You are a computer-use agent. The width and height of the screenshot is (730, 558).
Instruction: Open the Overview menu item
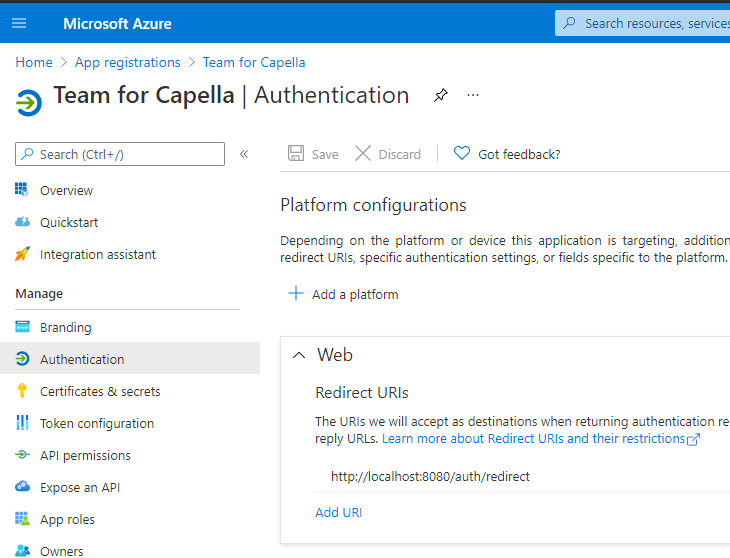click(66, 190)
